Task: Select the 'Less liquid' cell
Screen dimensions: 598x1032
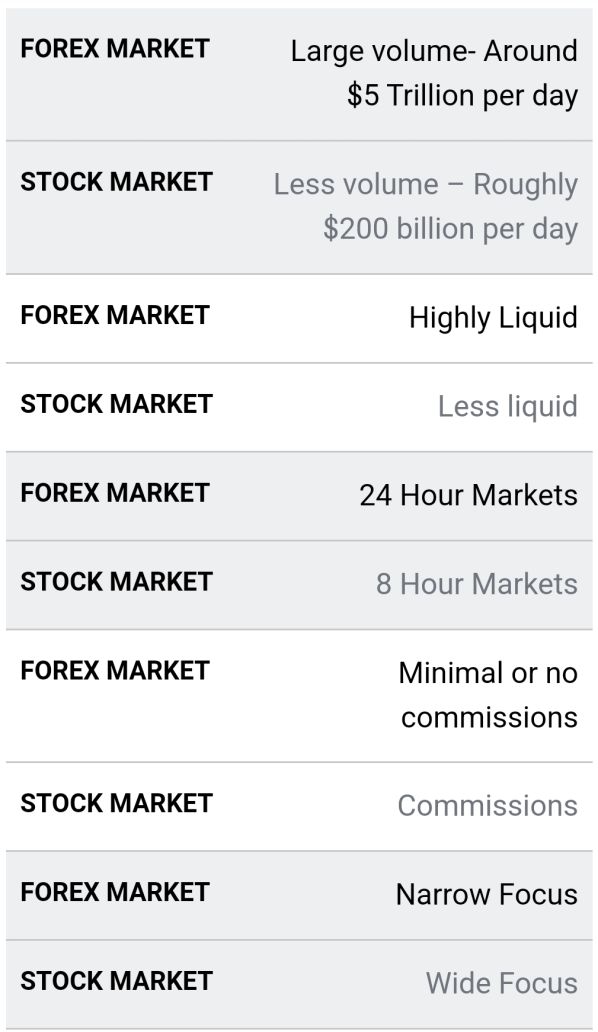Action: point(508,407)
